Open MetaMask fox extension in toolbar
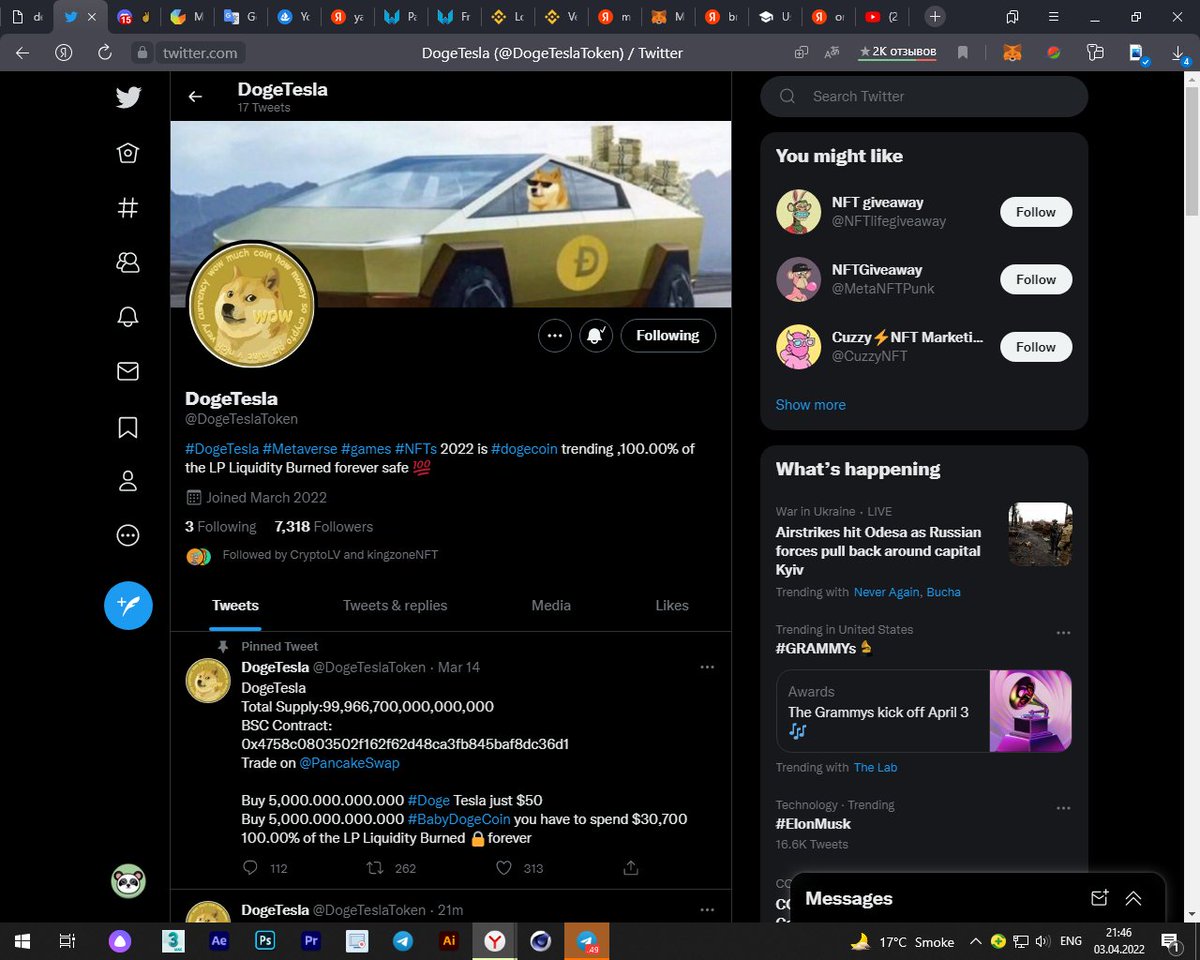This screenshot has height=960, width=1200. pos(1012,52)
